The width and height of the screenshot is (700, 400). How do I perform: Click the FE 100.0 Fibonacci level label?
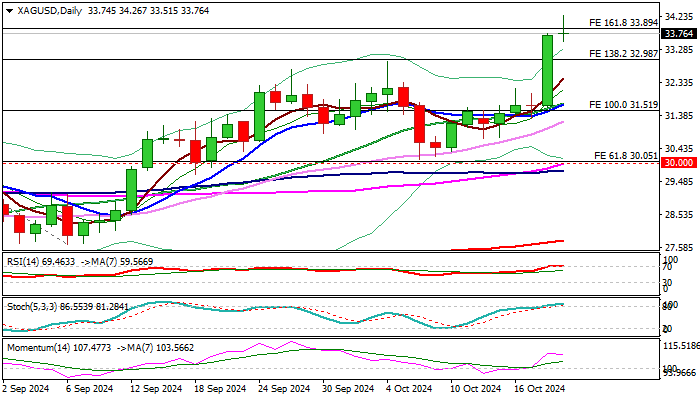tap(622, 104)
